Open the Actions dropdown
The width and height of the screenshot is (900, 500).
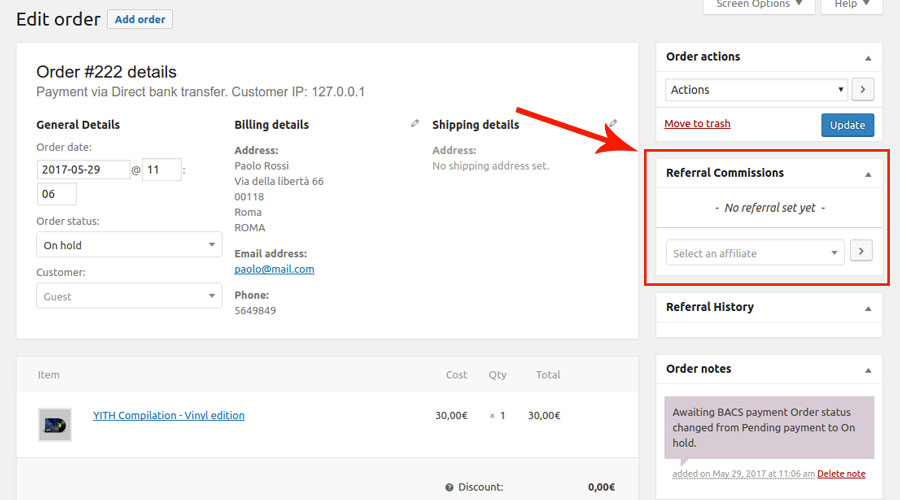coord(756,90)
